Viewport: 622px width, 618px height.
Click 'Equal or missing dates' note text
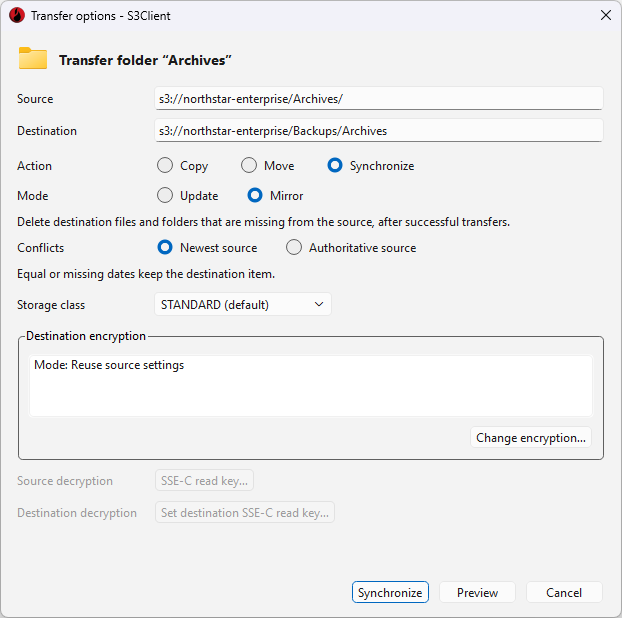coord(146,274)
